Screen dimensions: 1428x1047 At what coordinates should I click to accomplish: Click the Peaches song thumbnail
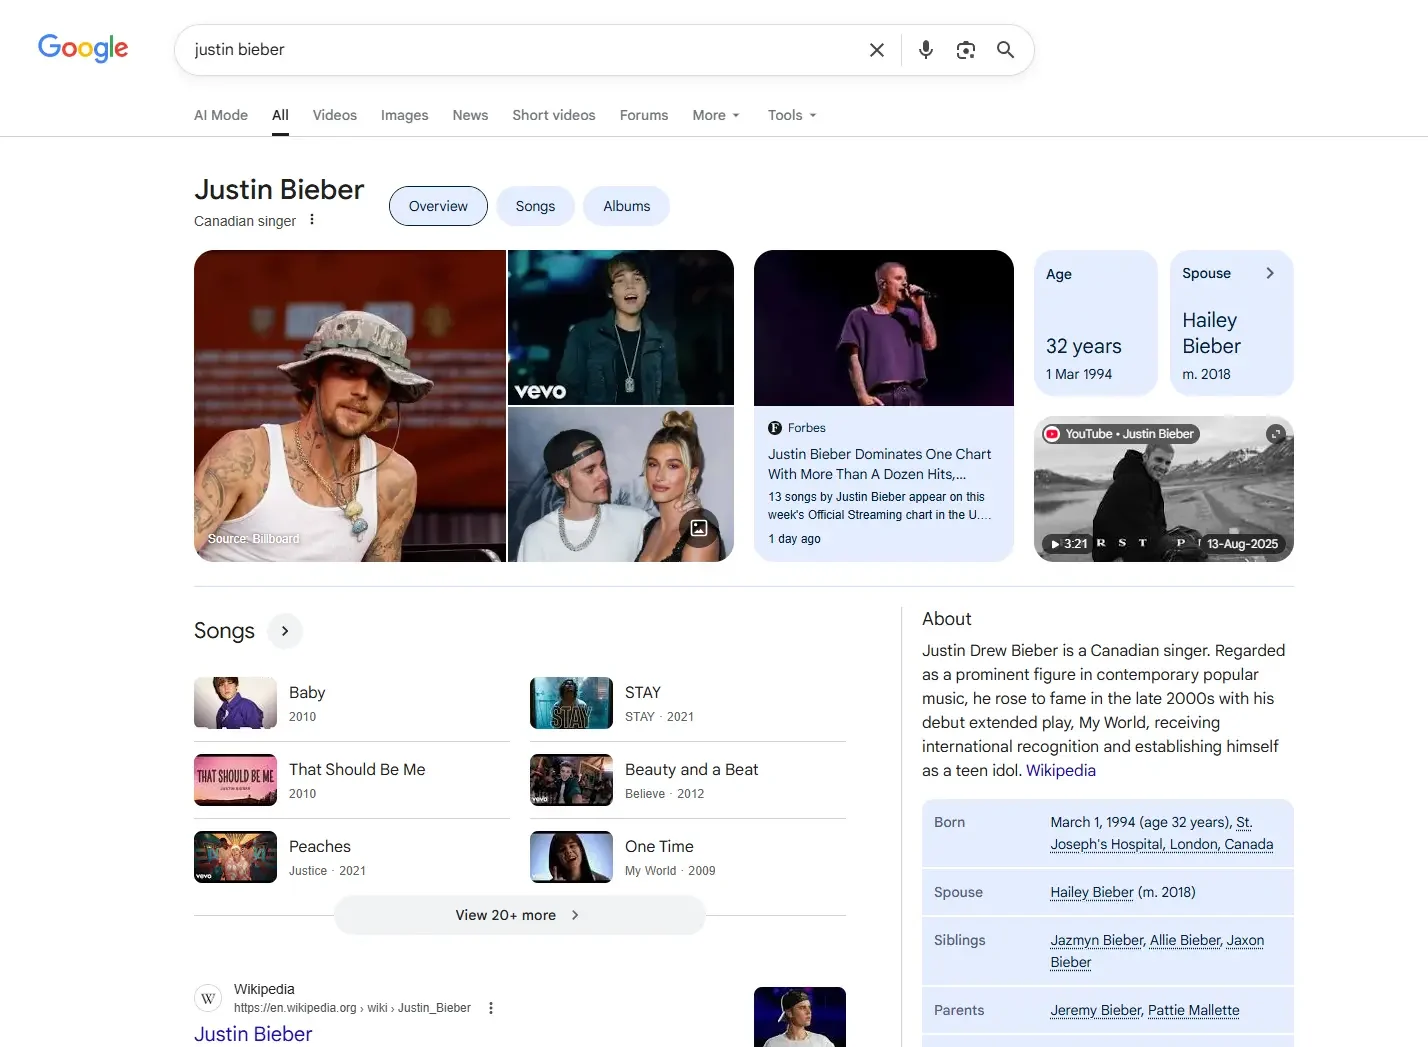pos(235,857)
